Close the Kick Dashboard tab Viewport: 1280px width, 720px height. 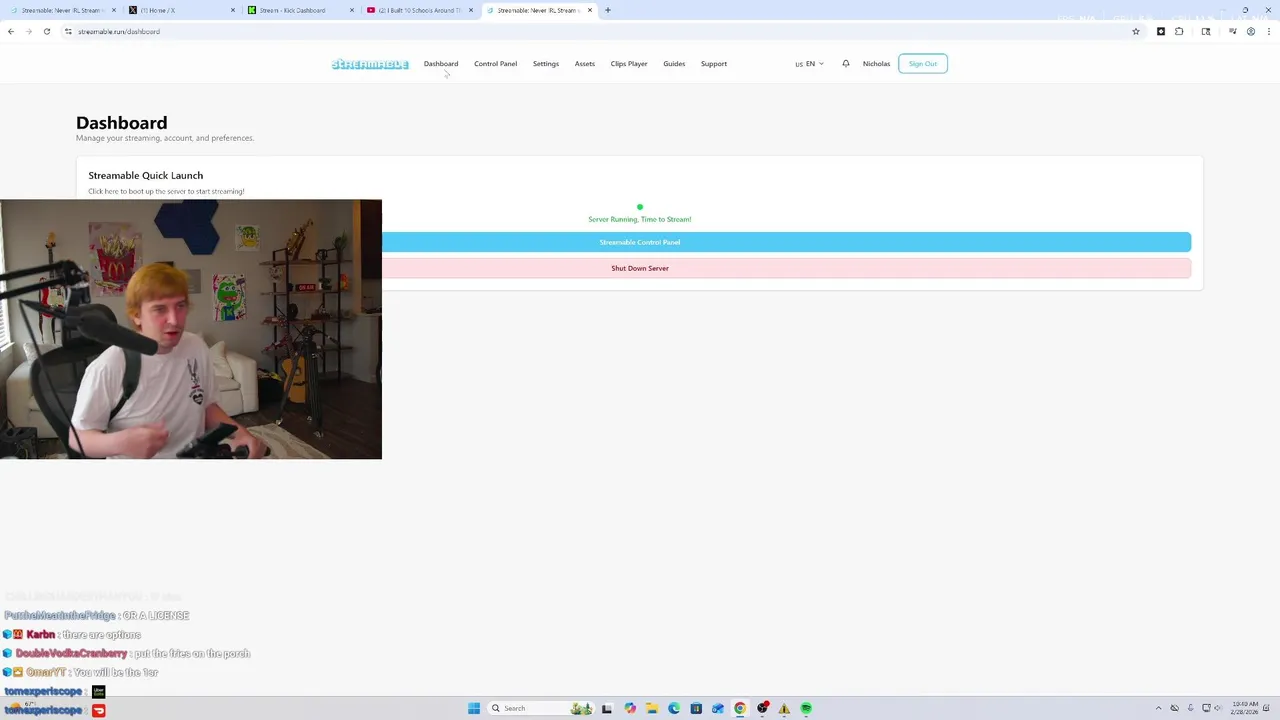(x=352, y=10)
